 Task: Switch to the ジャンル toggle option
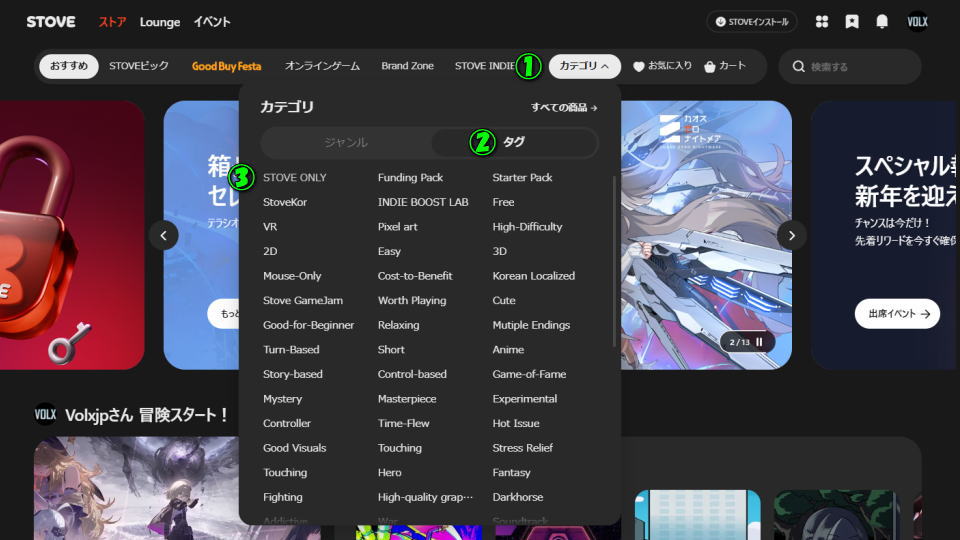pos(346,142)
